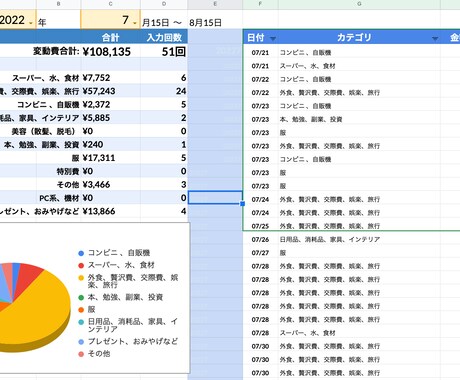Click the teal 日用品、消耗品 legend dot
Image resolution: width=460 pixels, height=380 pixels.
81,322
